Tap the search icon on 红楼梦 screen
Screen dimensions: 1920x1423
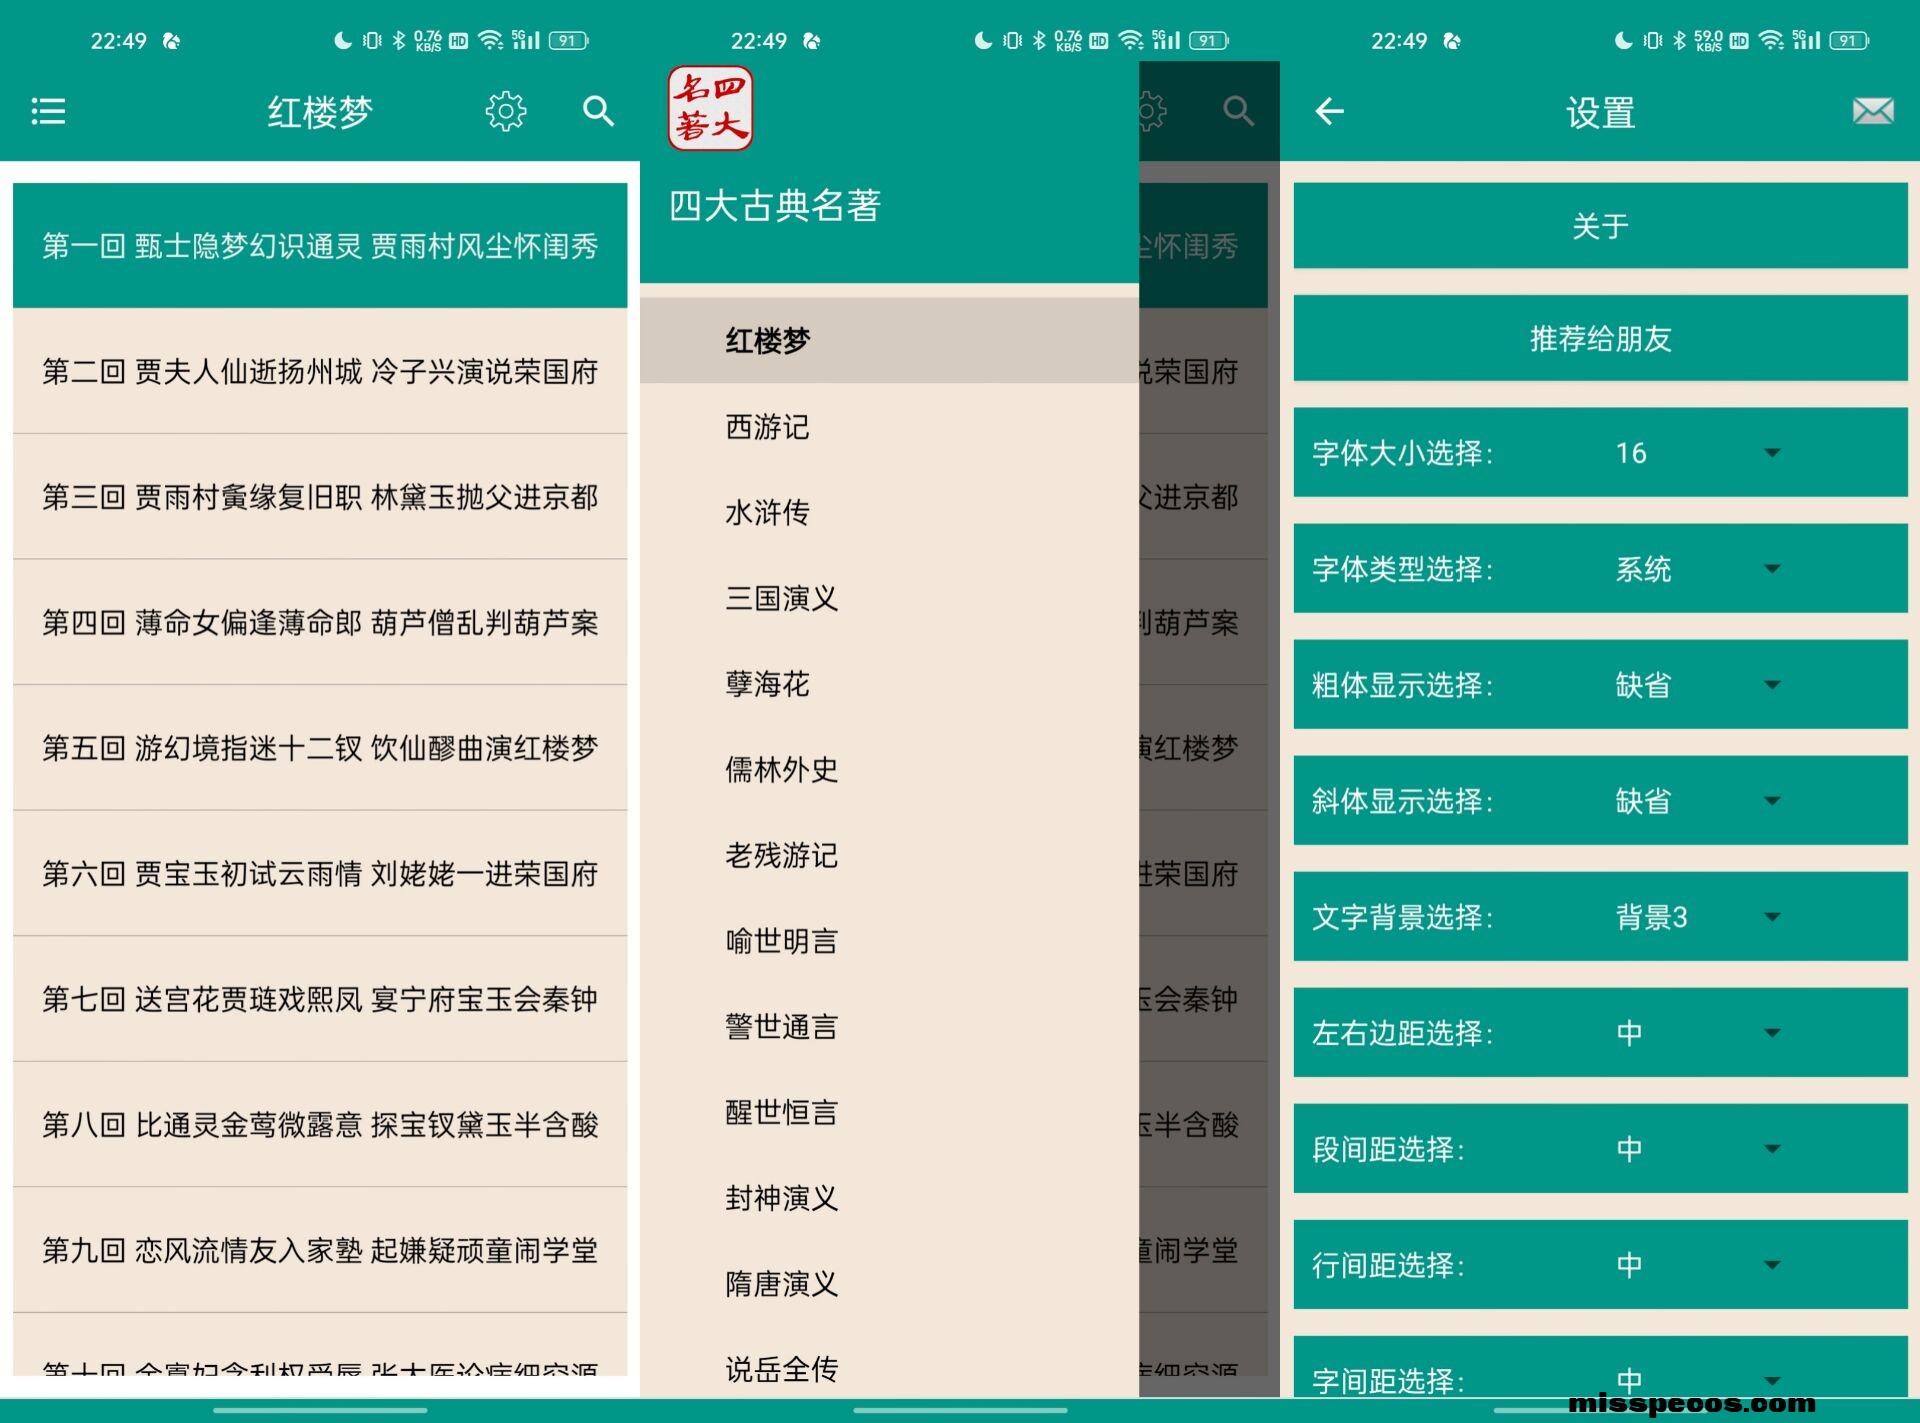[598, 111]
